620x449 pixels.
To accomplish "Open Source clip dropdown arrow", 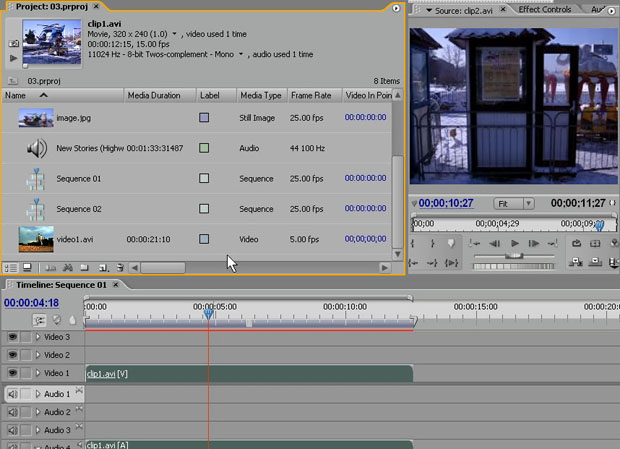I will [429, 11].
